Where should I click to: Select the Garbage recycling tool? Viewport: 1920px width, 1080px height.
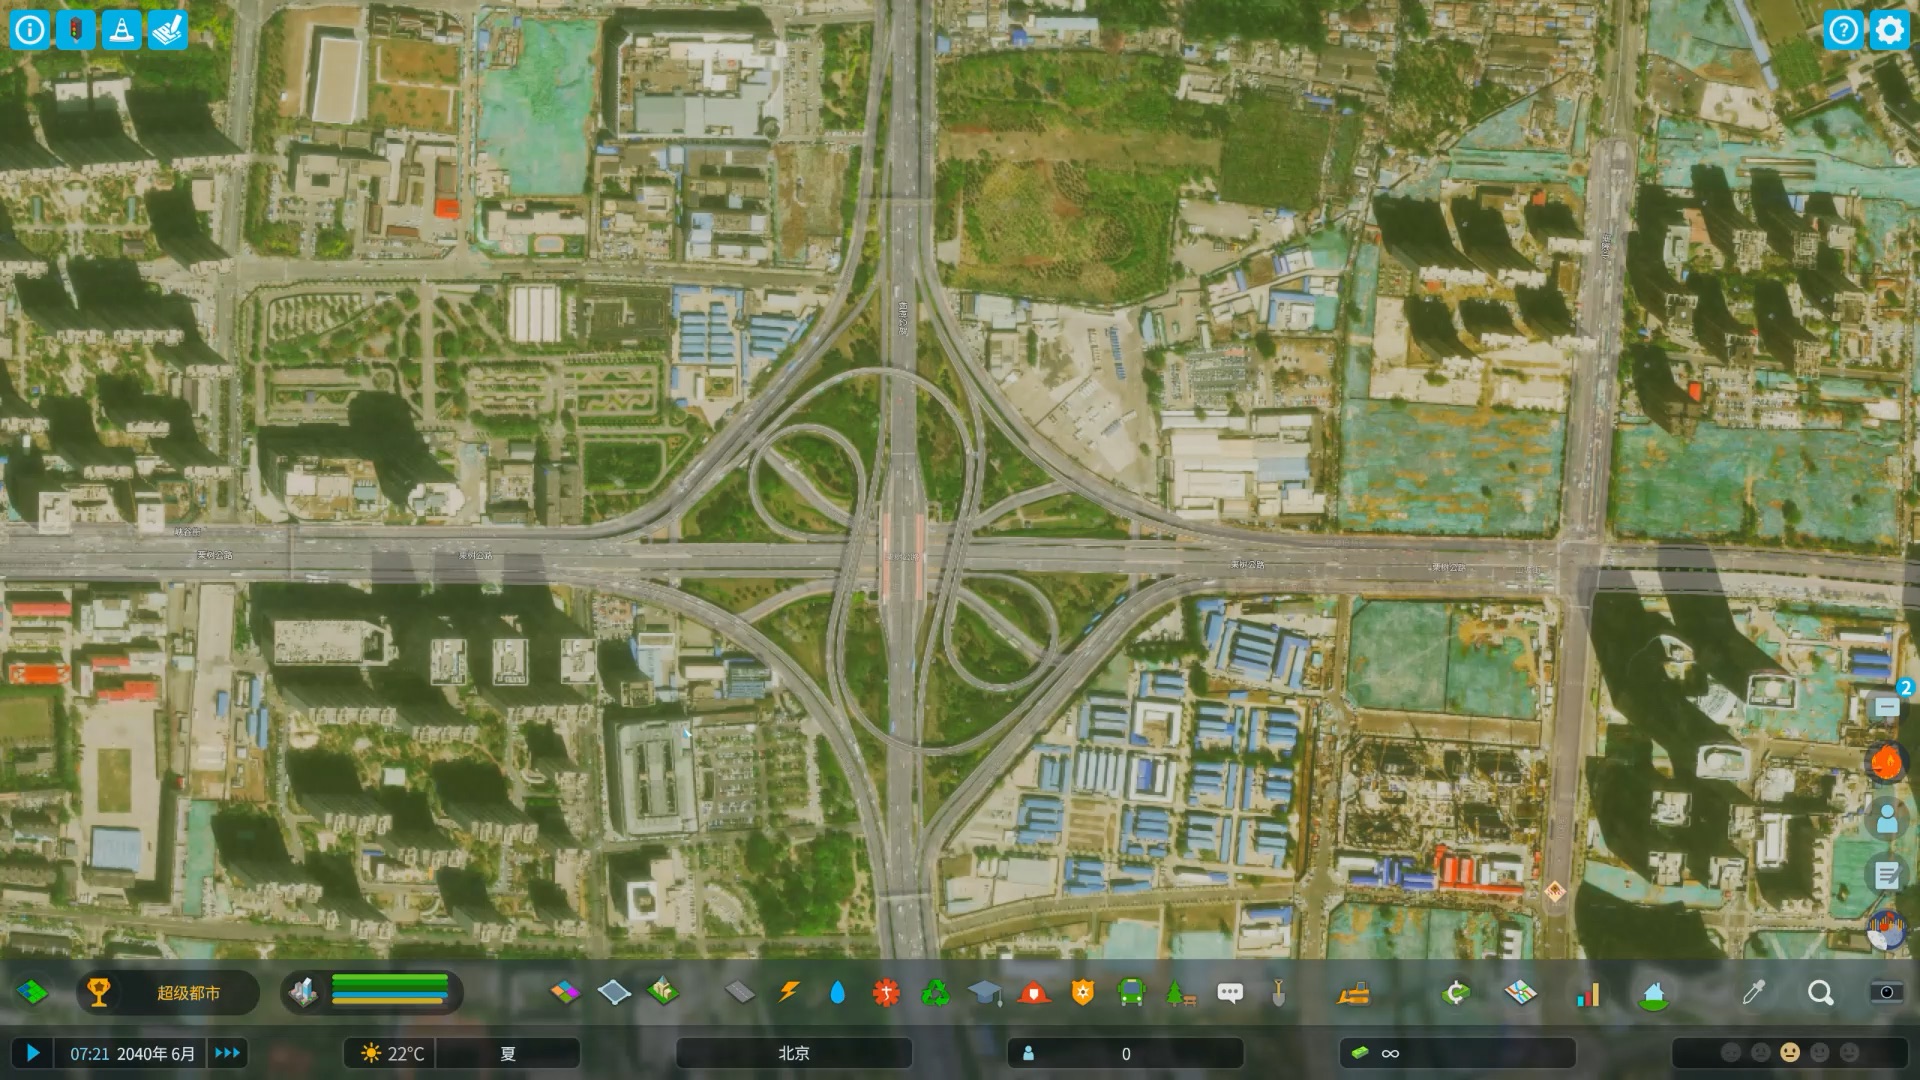(936, 992)
